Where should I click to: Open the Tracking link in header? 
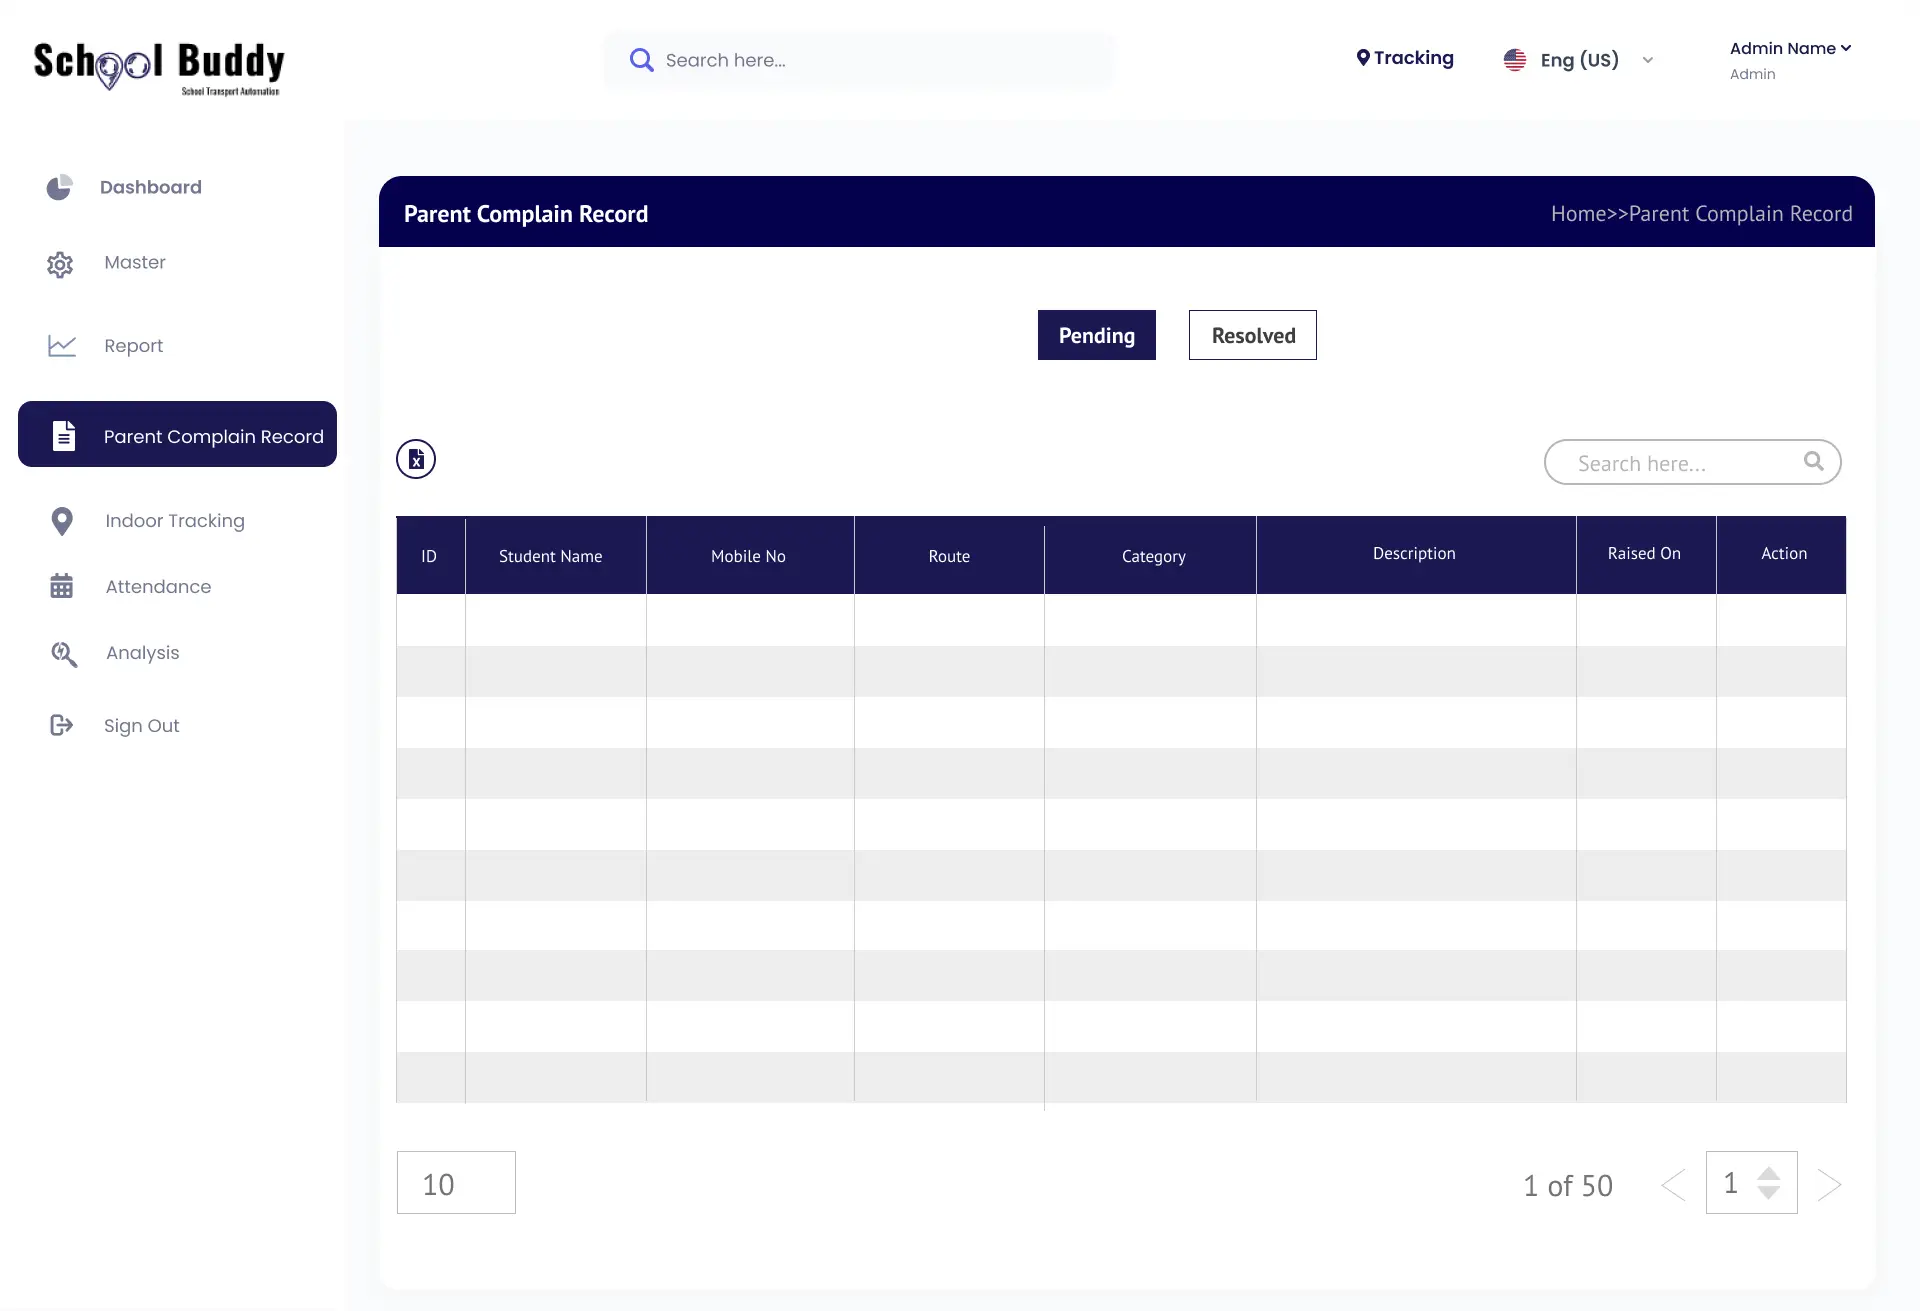(1405, 58)
